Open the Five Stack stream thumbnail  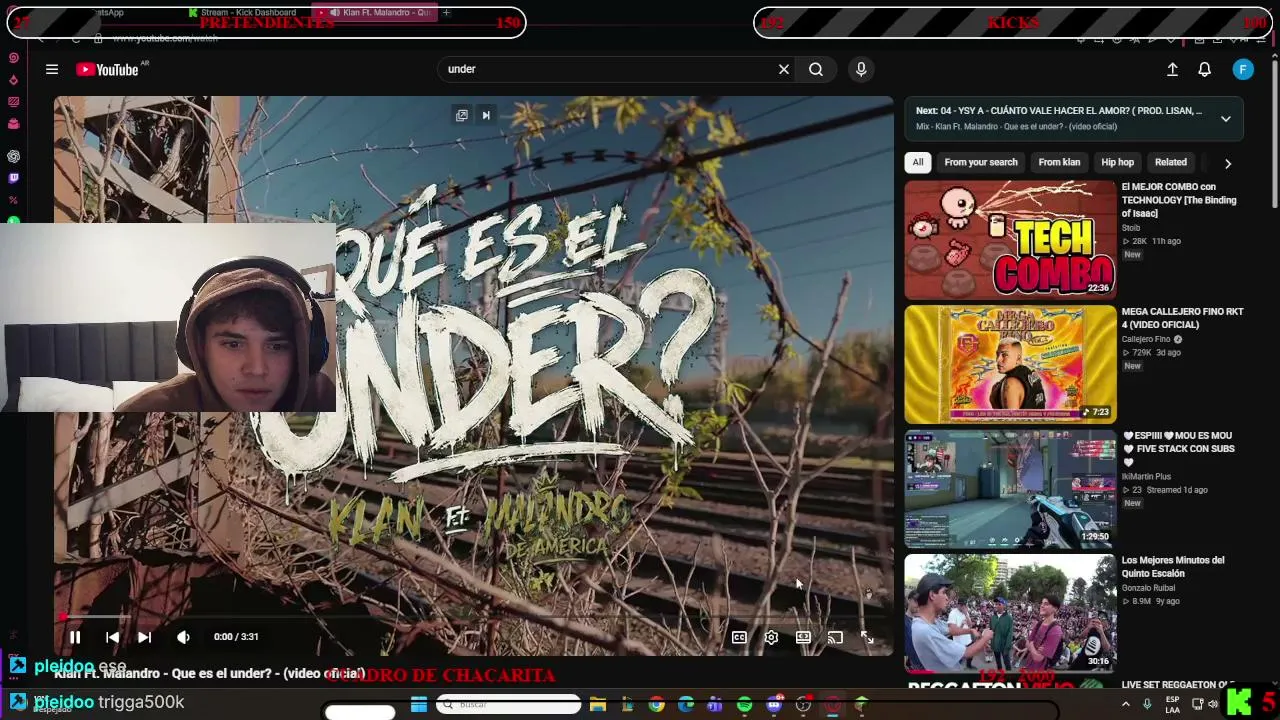tap(1010, 489)
